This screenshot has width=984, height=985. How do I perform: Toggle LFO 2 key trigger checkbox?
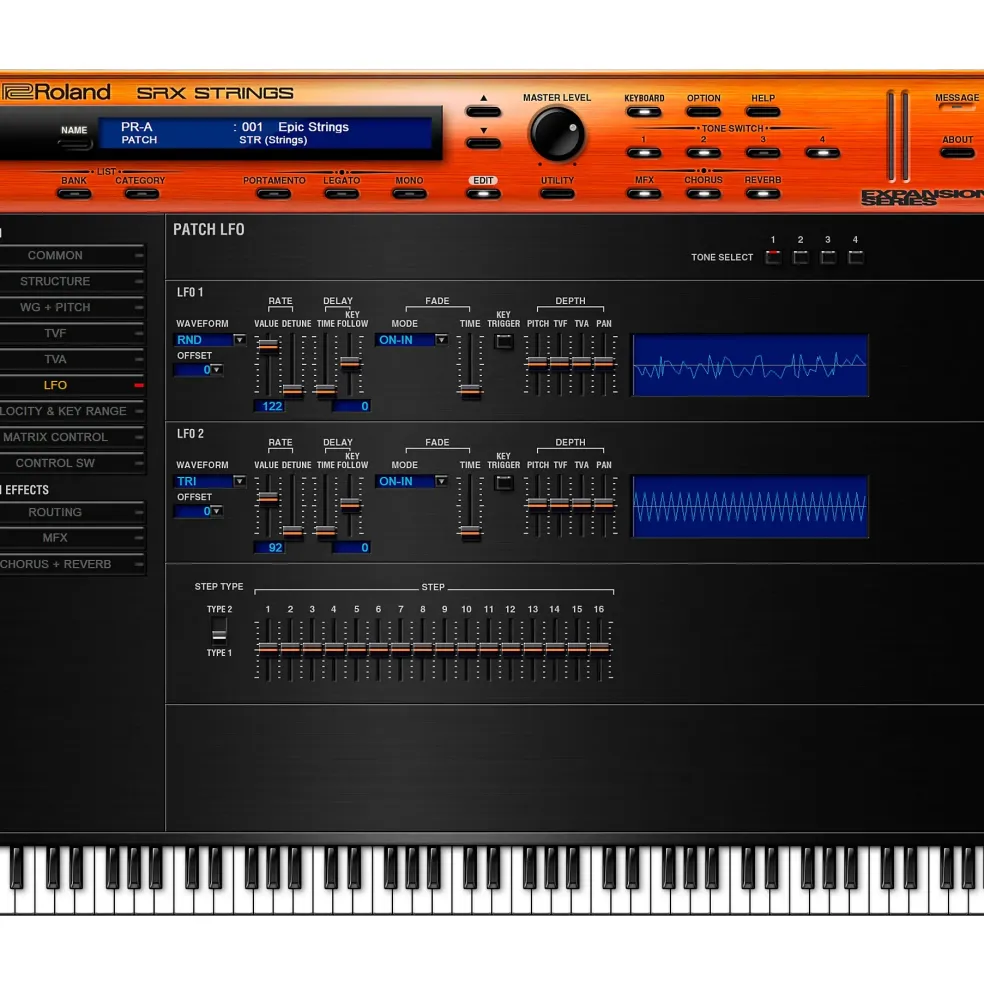(x=503, y=482)
